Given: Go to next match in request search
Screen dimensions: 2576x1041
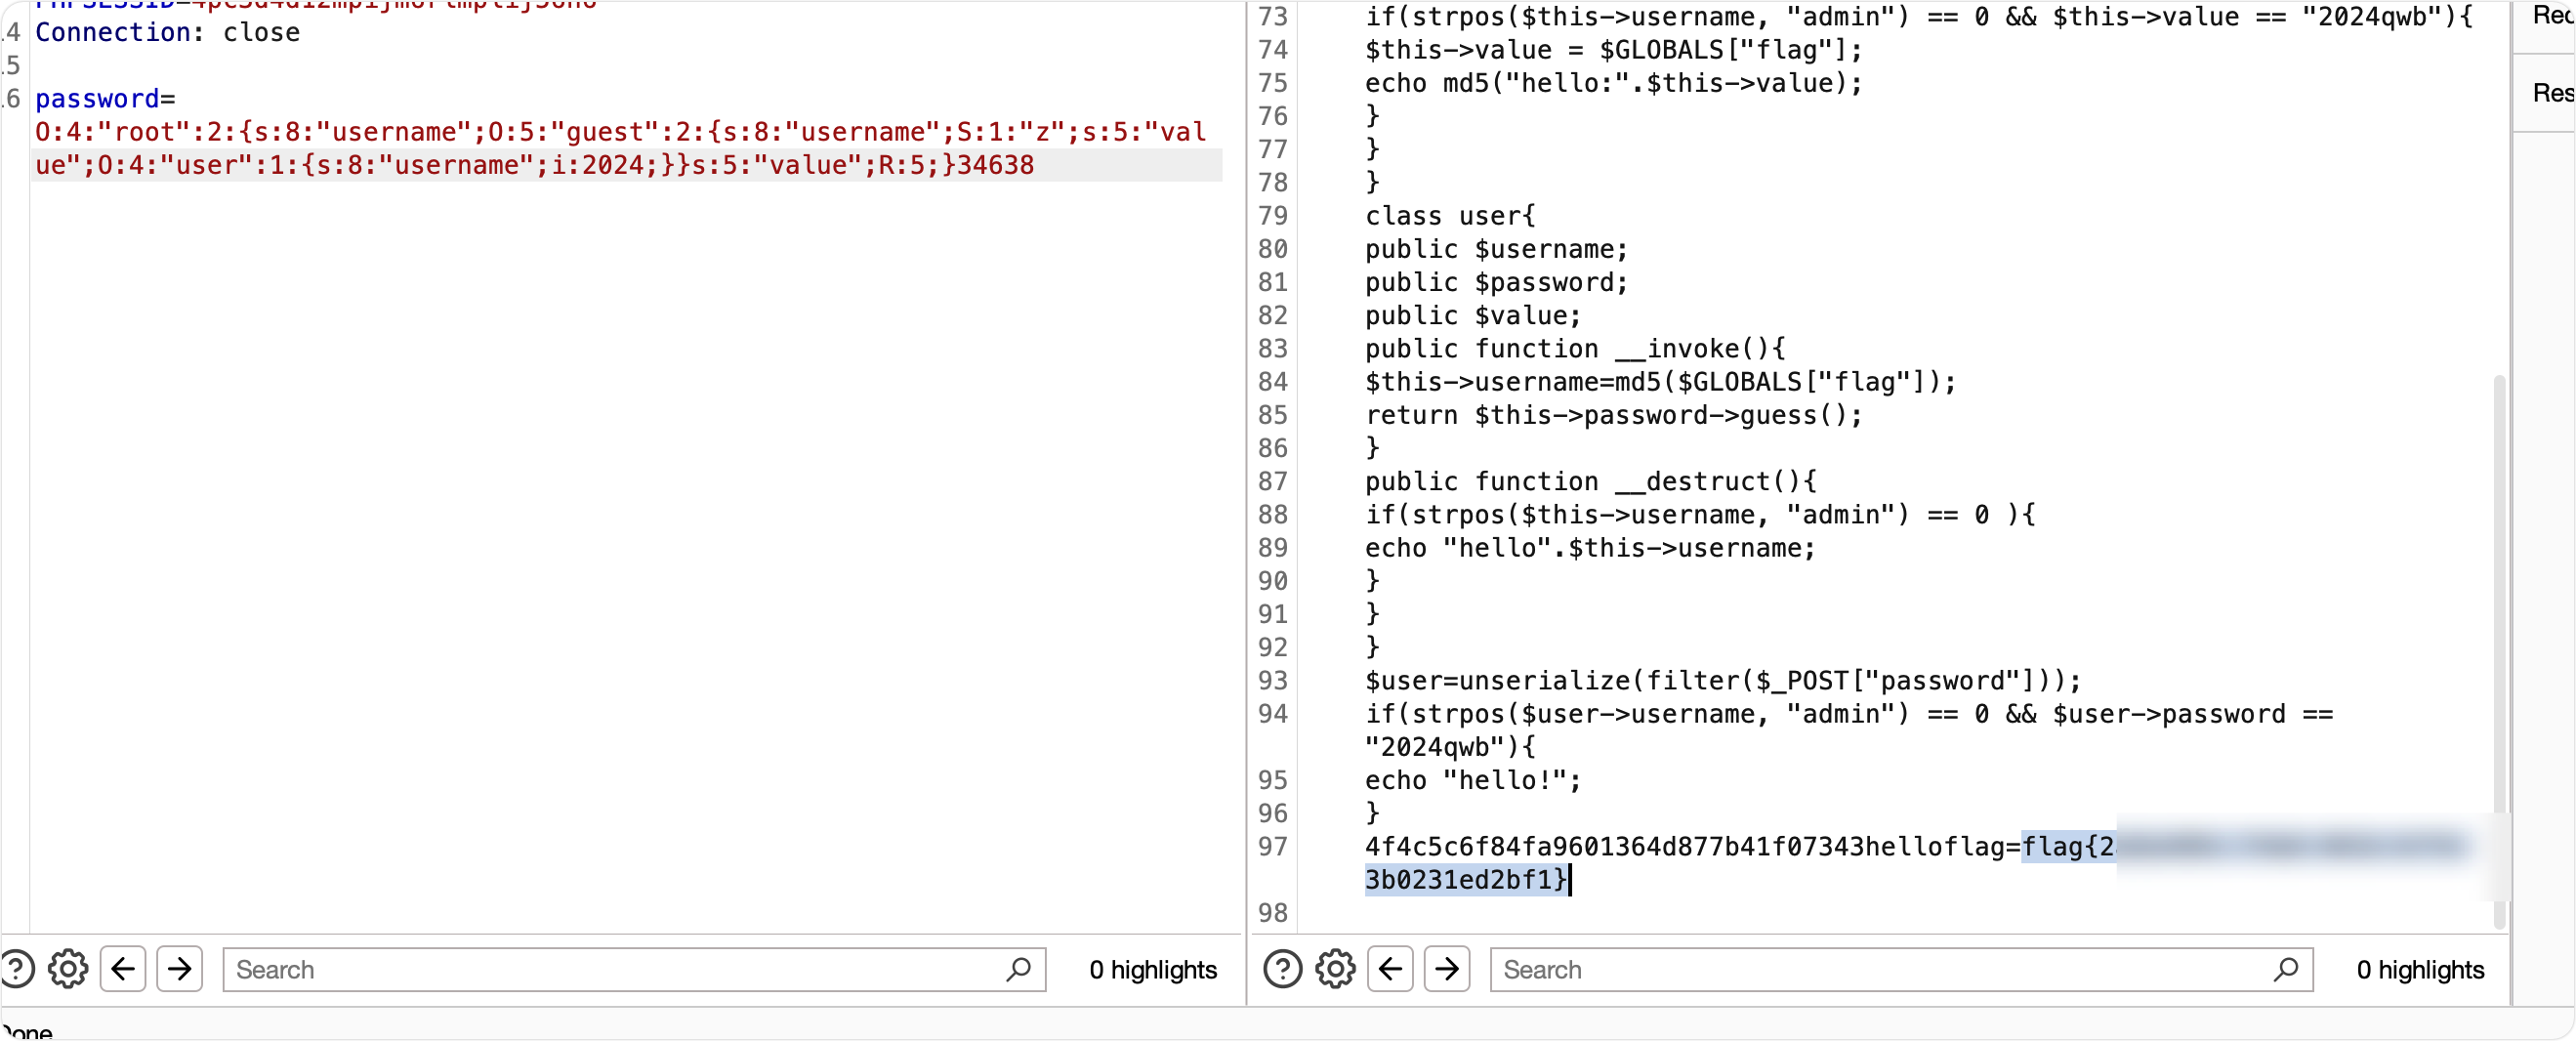Looking at the screenshot, I should pos(180,969).
